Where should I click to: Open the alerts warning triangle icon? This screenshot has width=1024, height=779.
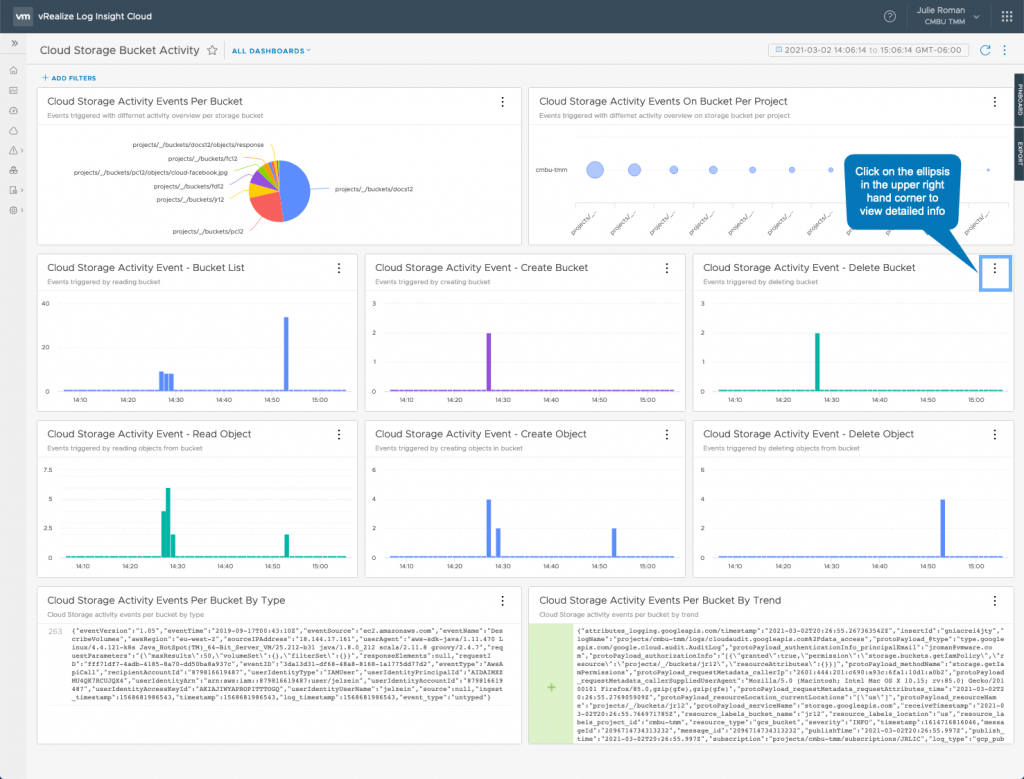click(x=14, y=150)
